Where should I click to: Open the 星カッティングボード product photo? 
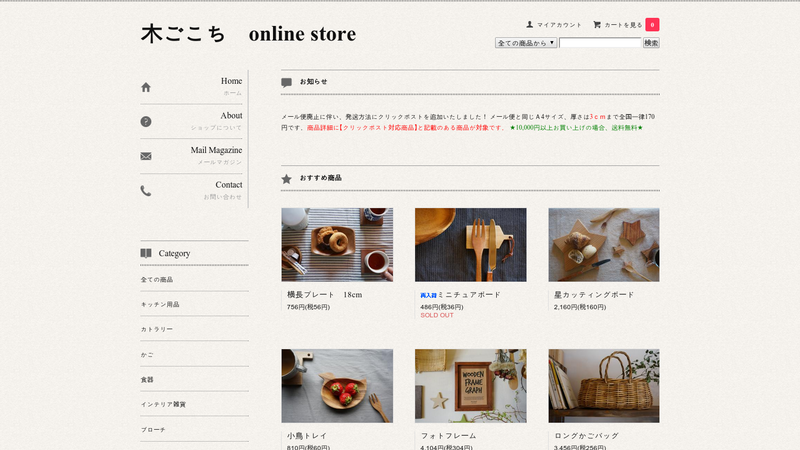point(604,245)
